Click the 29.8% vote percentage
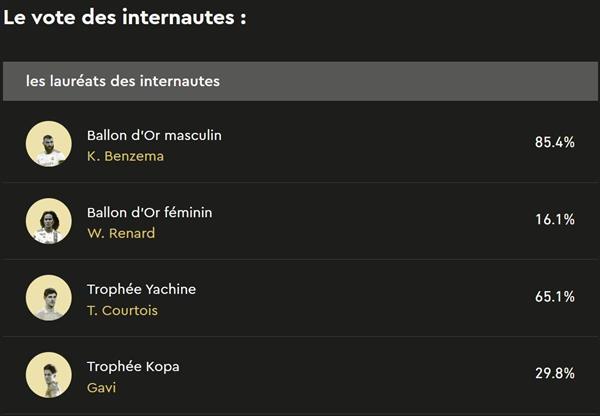600x416 pixels. pyautogui.click(x=554, y=374)
